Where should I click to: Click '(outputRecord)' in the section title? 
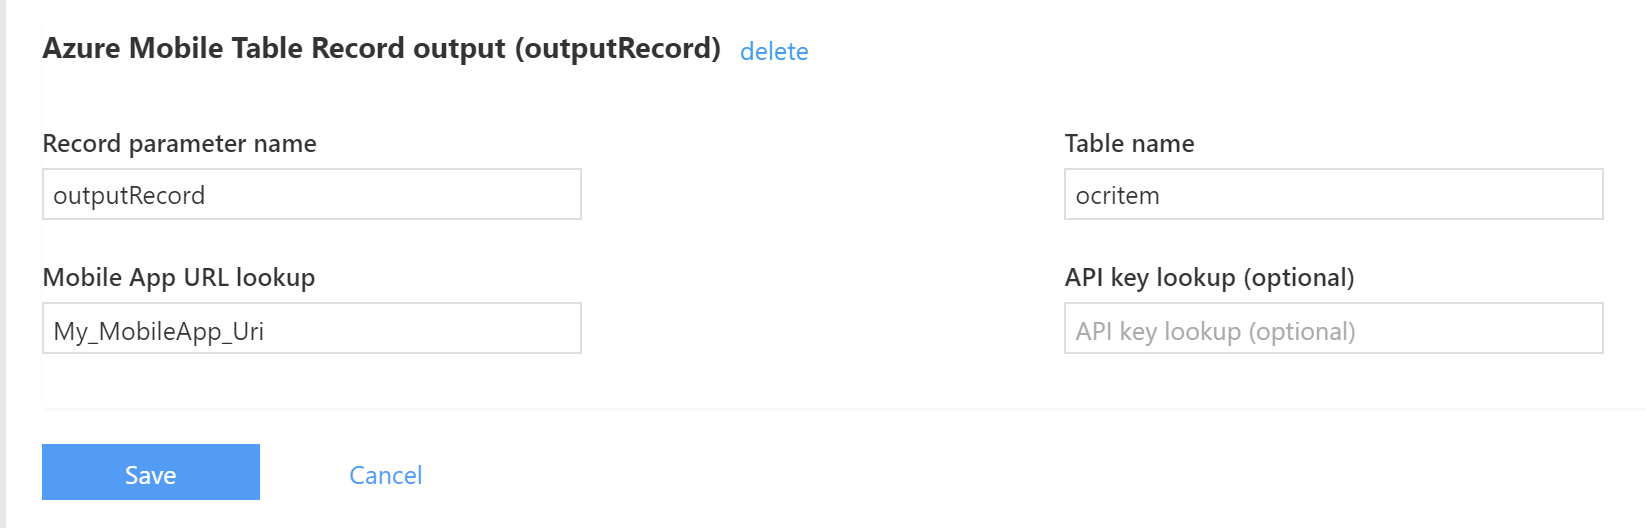pyautogui.click(x=618, y=49)
